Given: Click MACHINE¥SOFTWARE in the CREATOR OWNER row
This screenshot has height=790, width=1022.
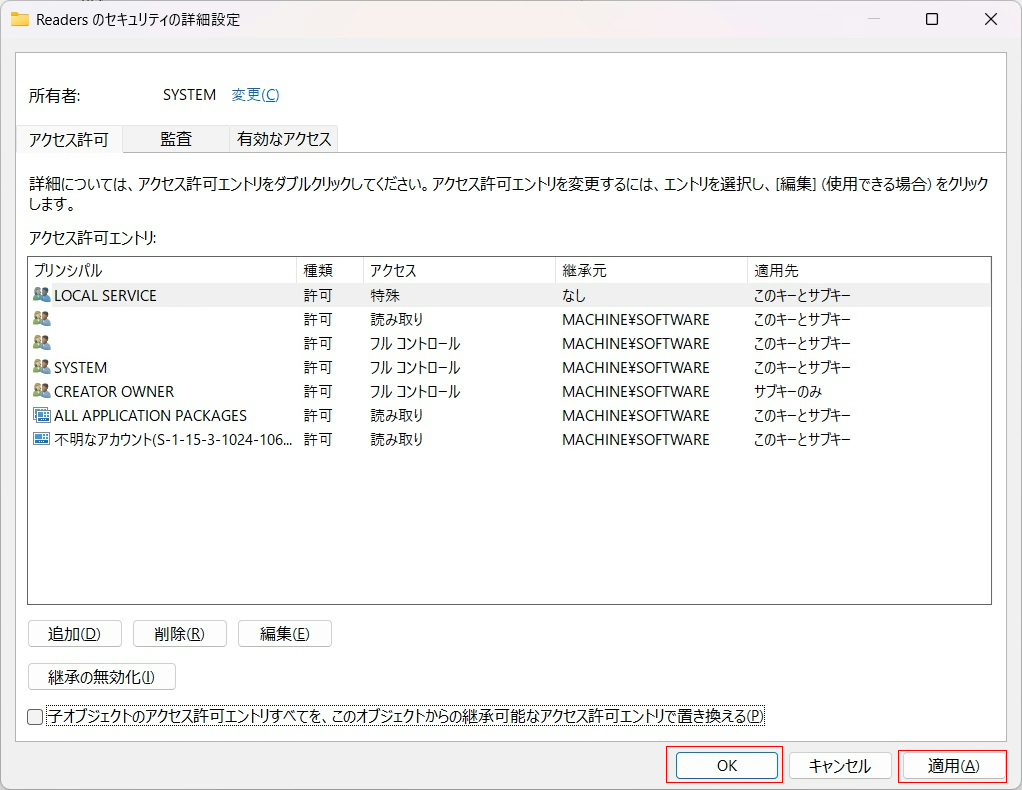Looking at the screenshot, I should (x=635, y=392).
